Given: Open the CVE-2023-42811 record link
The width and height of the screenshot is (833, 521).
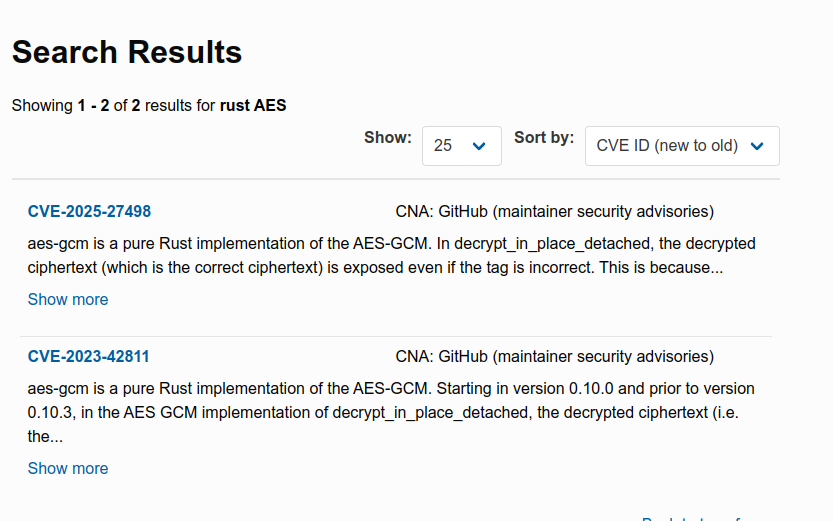Looking at the screenshot, I should click(89, 356).
